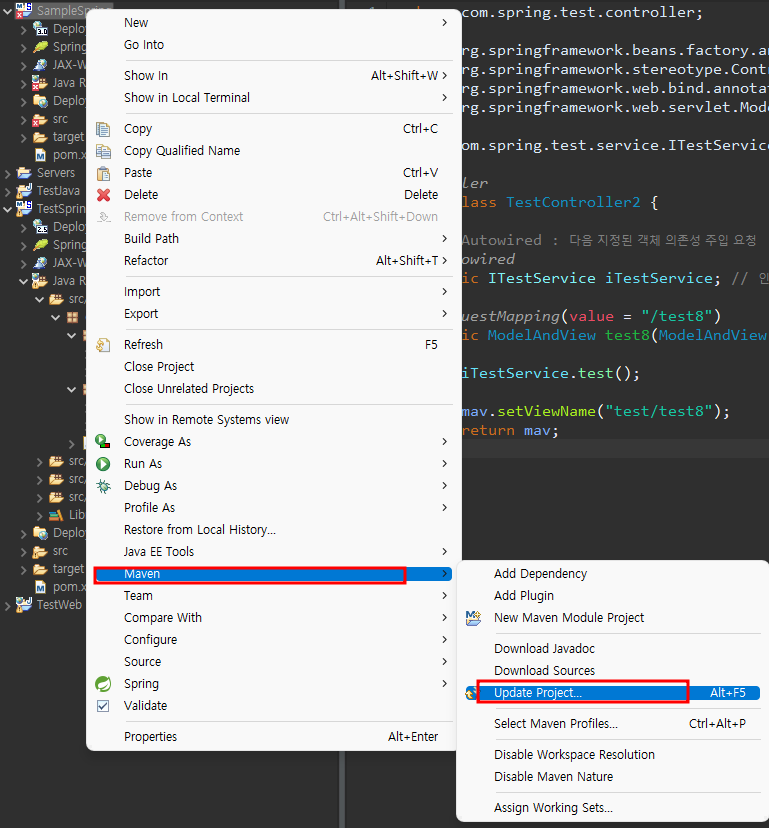Expand the TestWeb project node
The width and height of the screenshot is (769, 828).
click(7, 605)
